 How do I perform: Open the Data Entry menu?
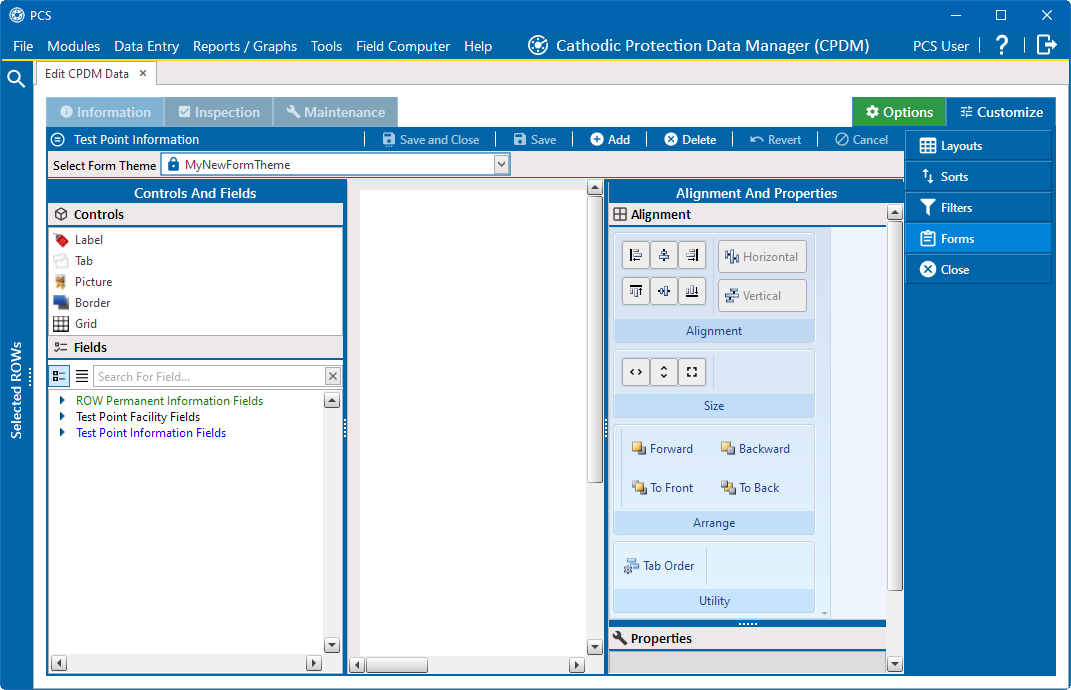(146, 46)
